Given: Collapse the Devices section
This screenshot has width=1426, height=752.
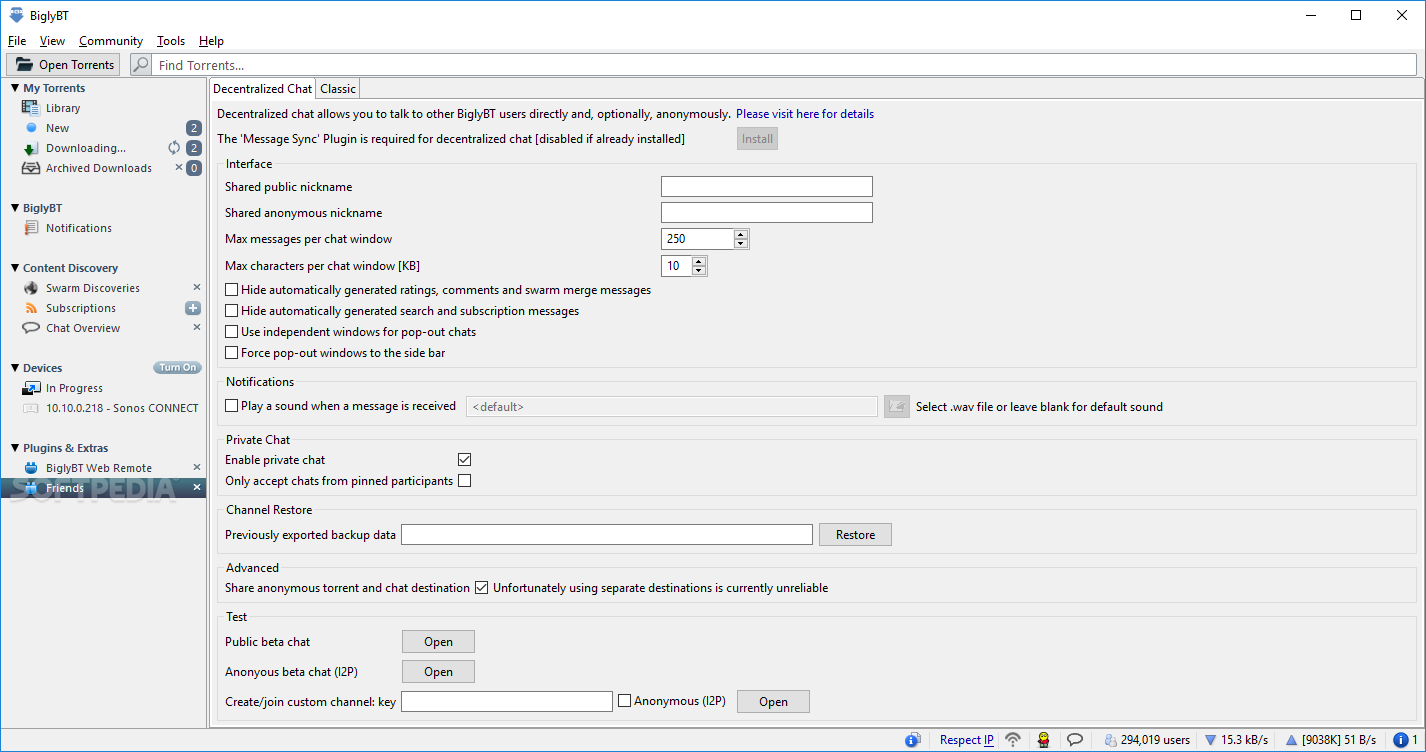Looking at the screenshot, I should [15, 368].
